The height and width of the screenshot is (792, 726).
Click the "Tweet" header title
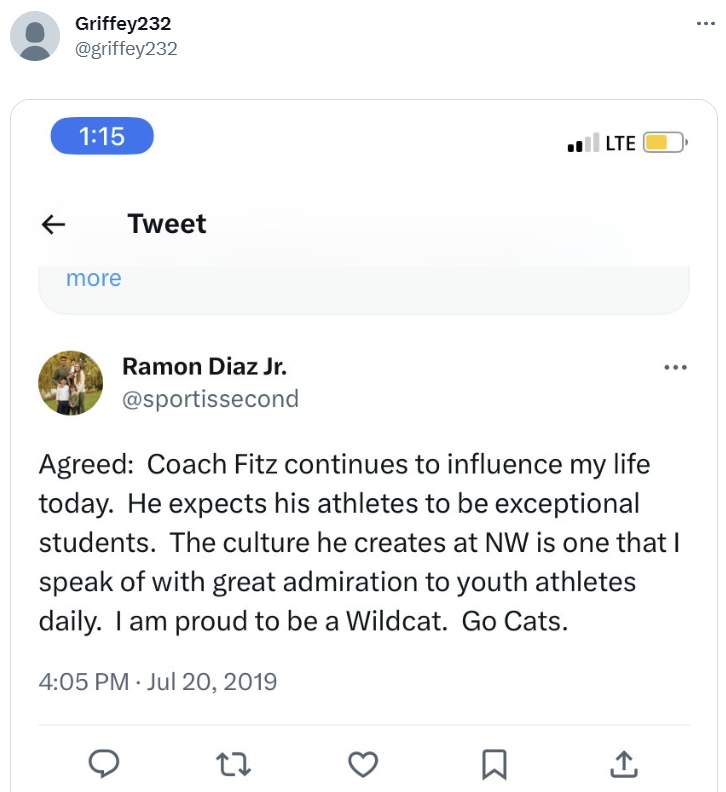pyautogui.click(x=167, y=224)
